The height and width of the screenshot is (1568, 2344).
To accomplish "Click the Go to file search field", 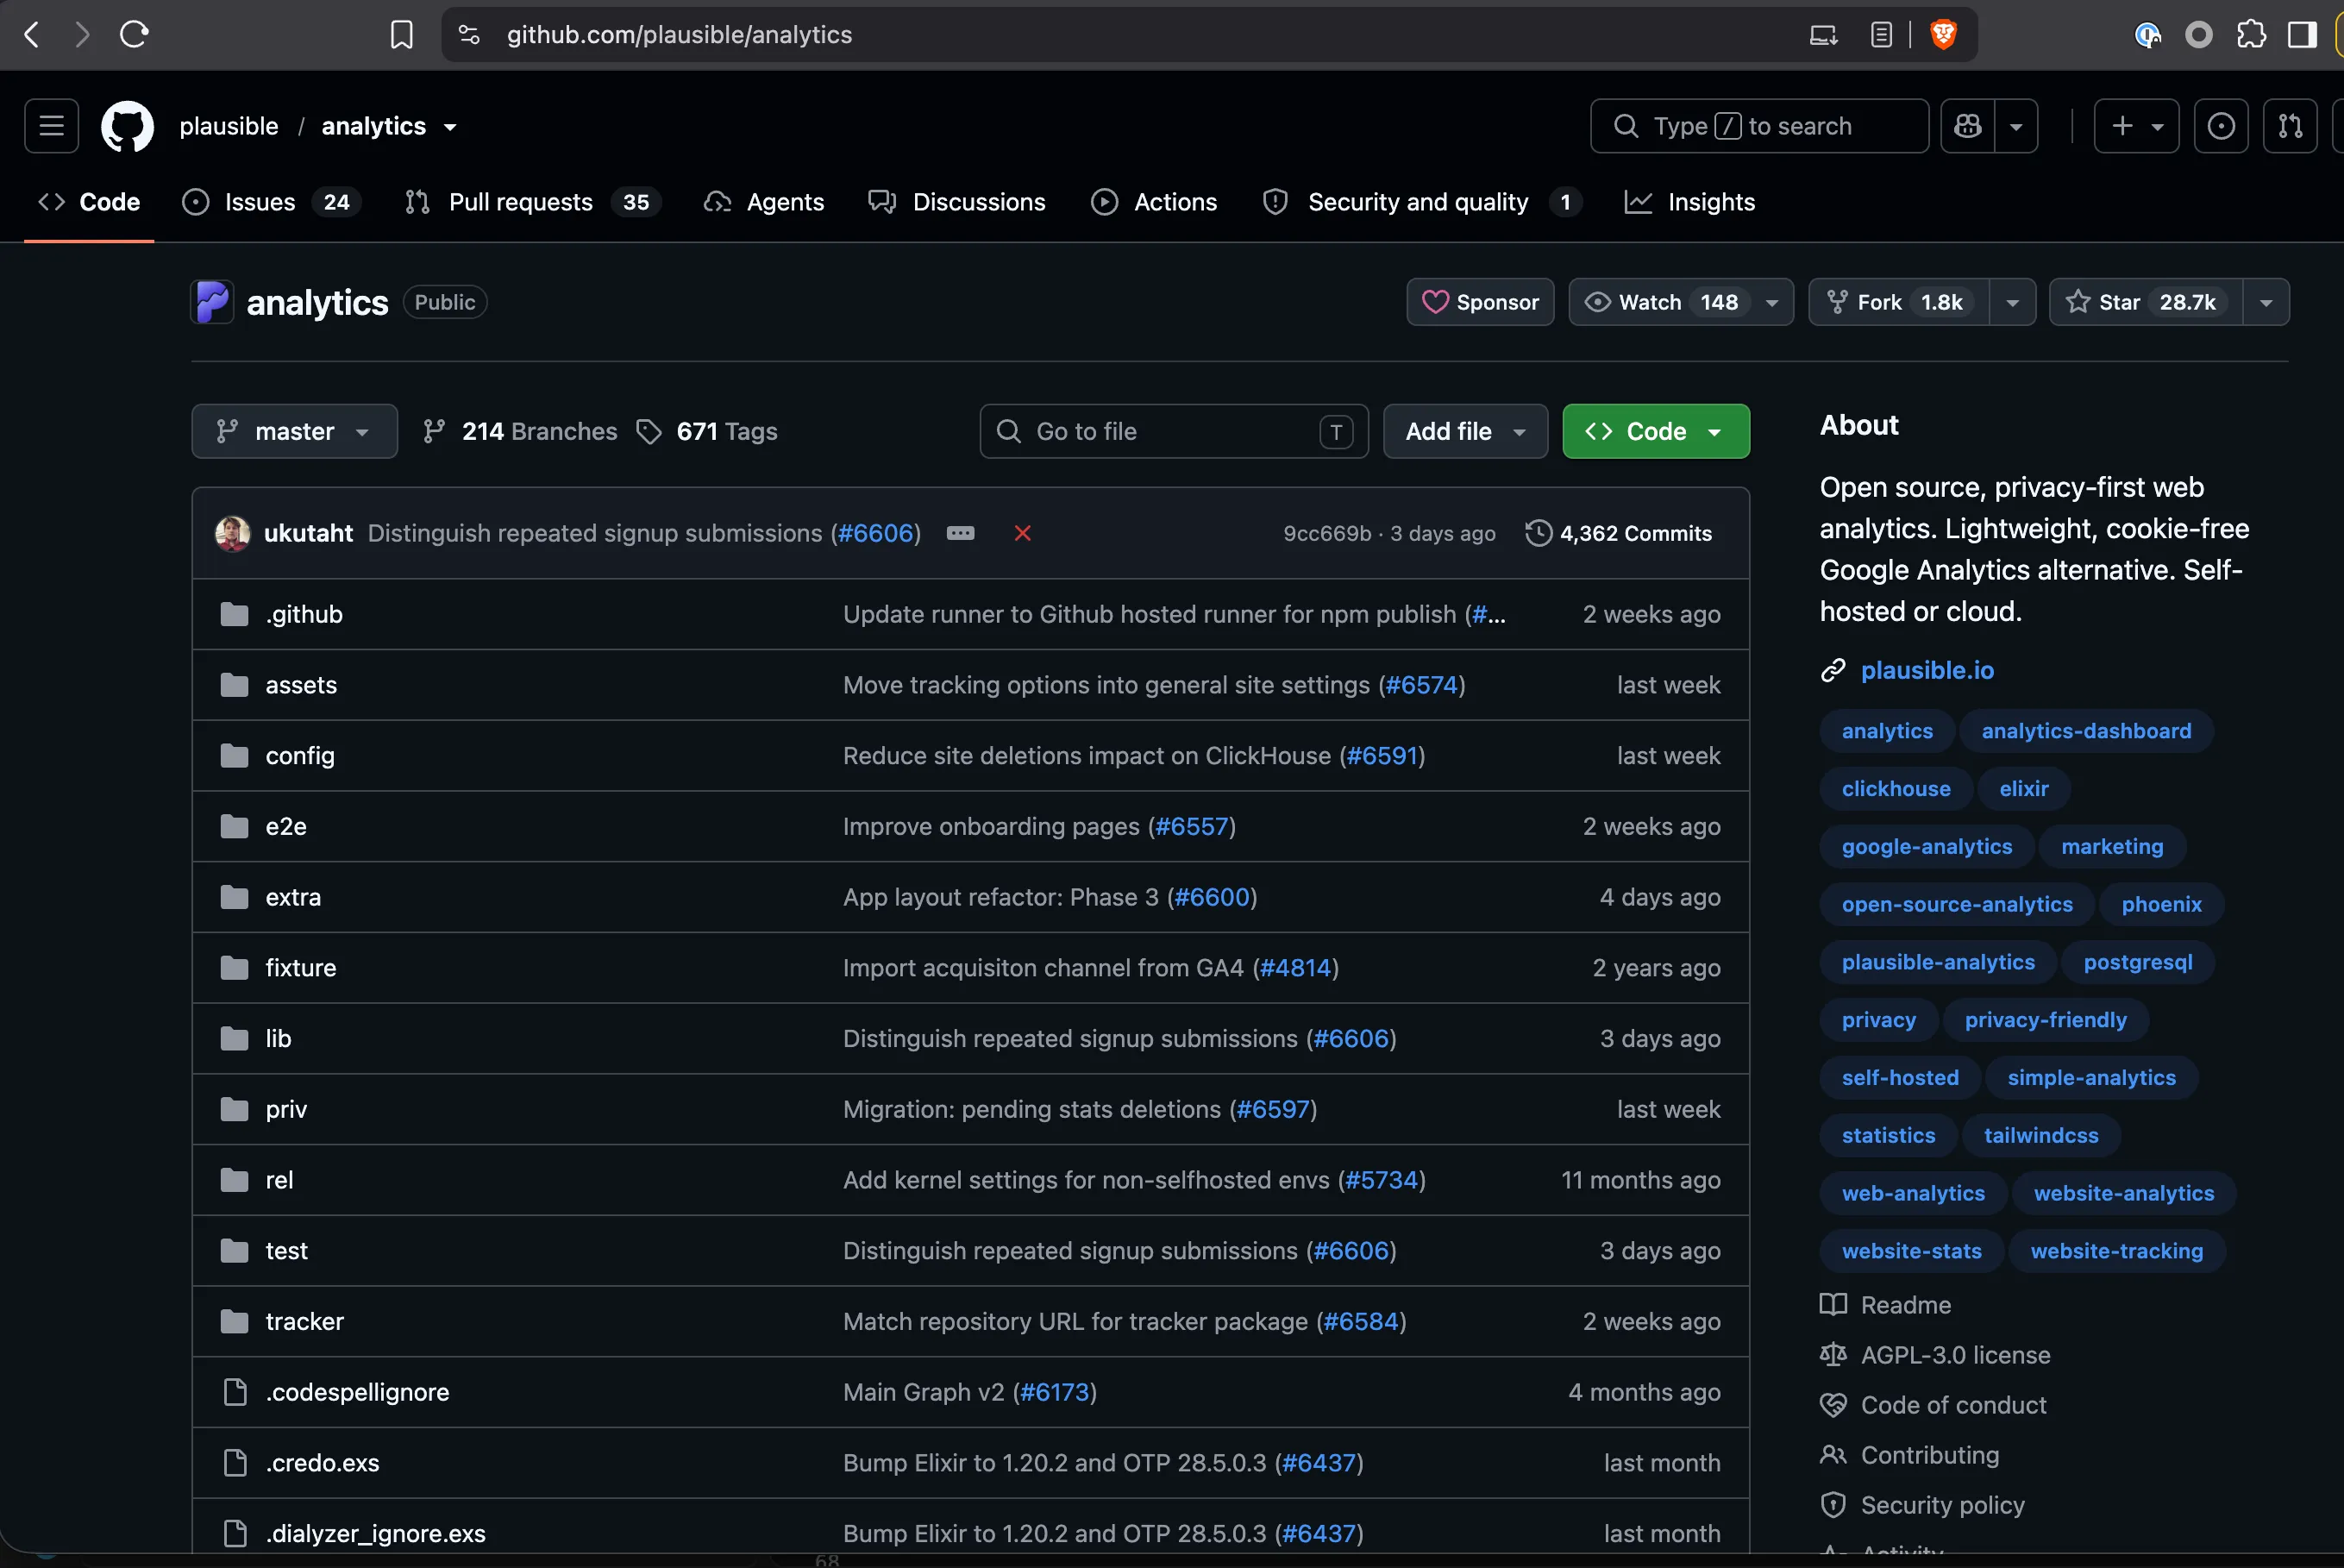I will [x=1174, y=431].
